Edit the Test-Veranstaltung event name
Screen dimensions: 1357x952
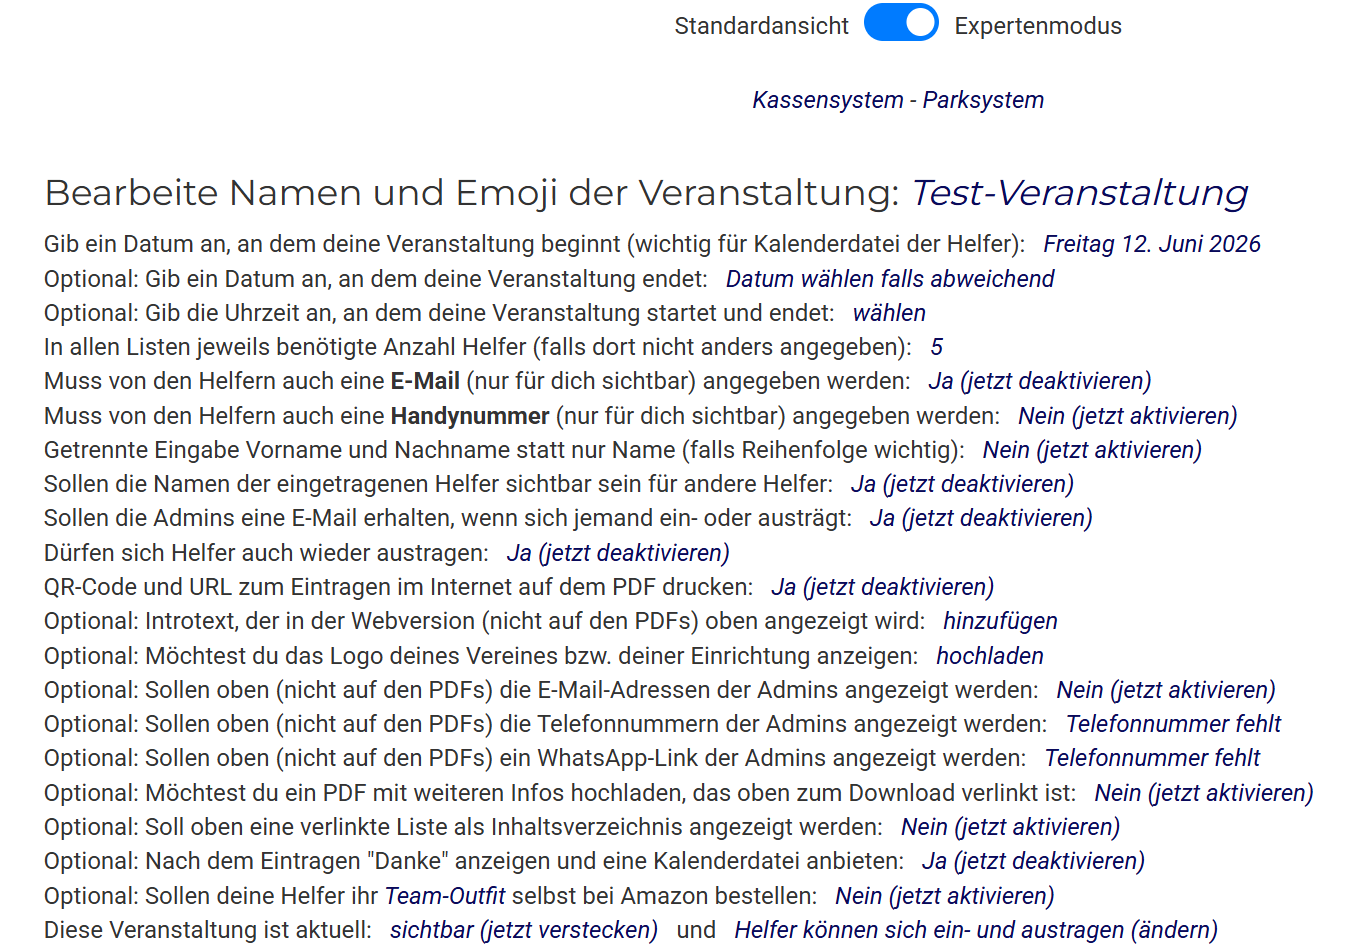[x=1079, y=193]
